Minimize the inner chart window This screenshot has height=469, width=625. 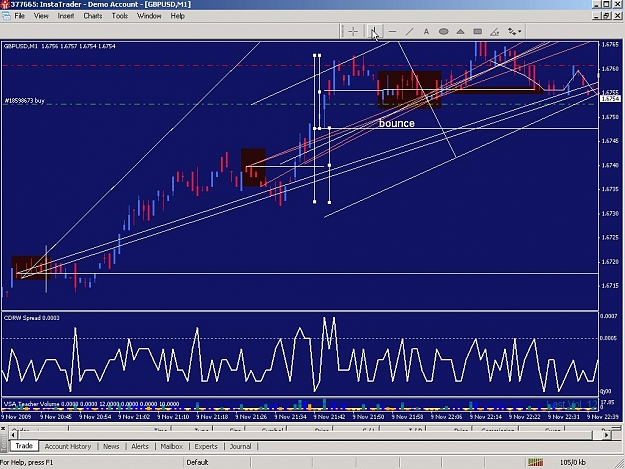point(597,16)
